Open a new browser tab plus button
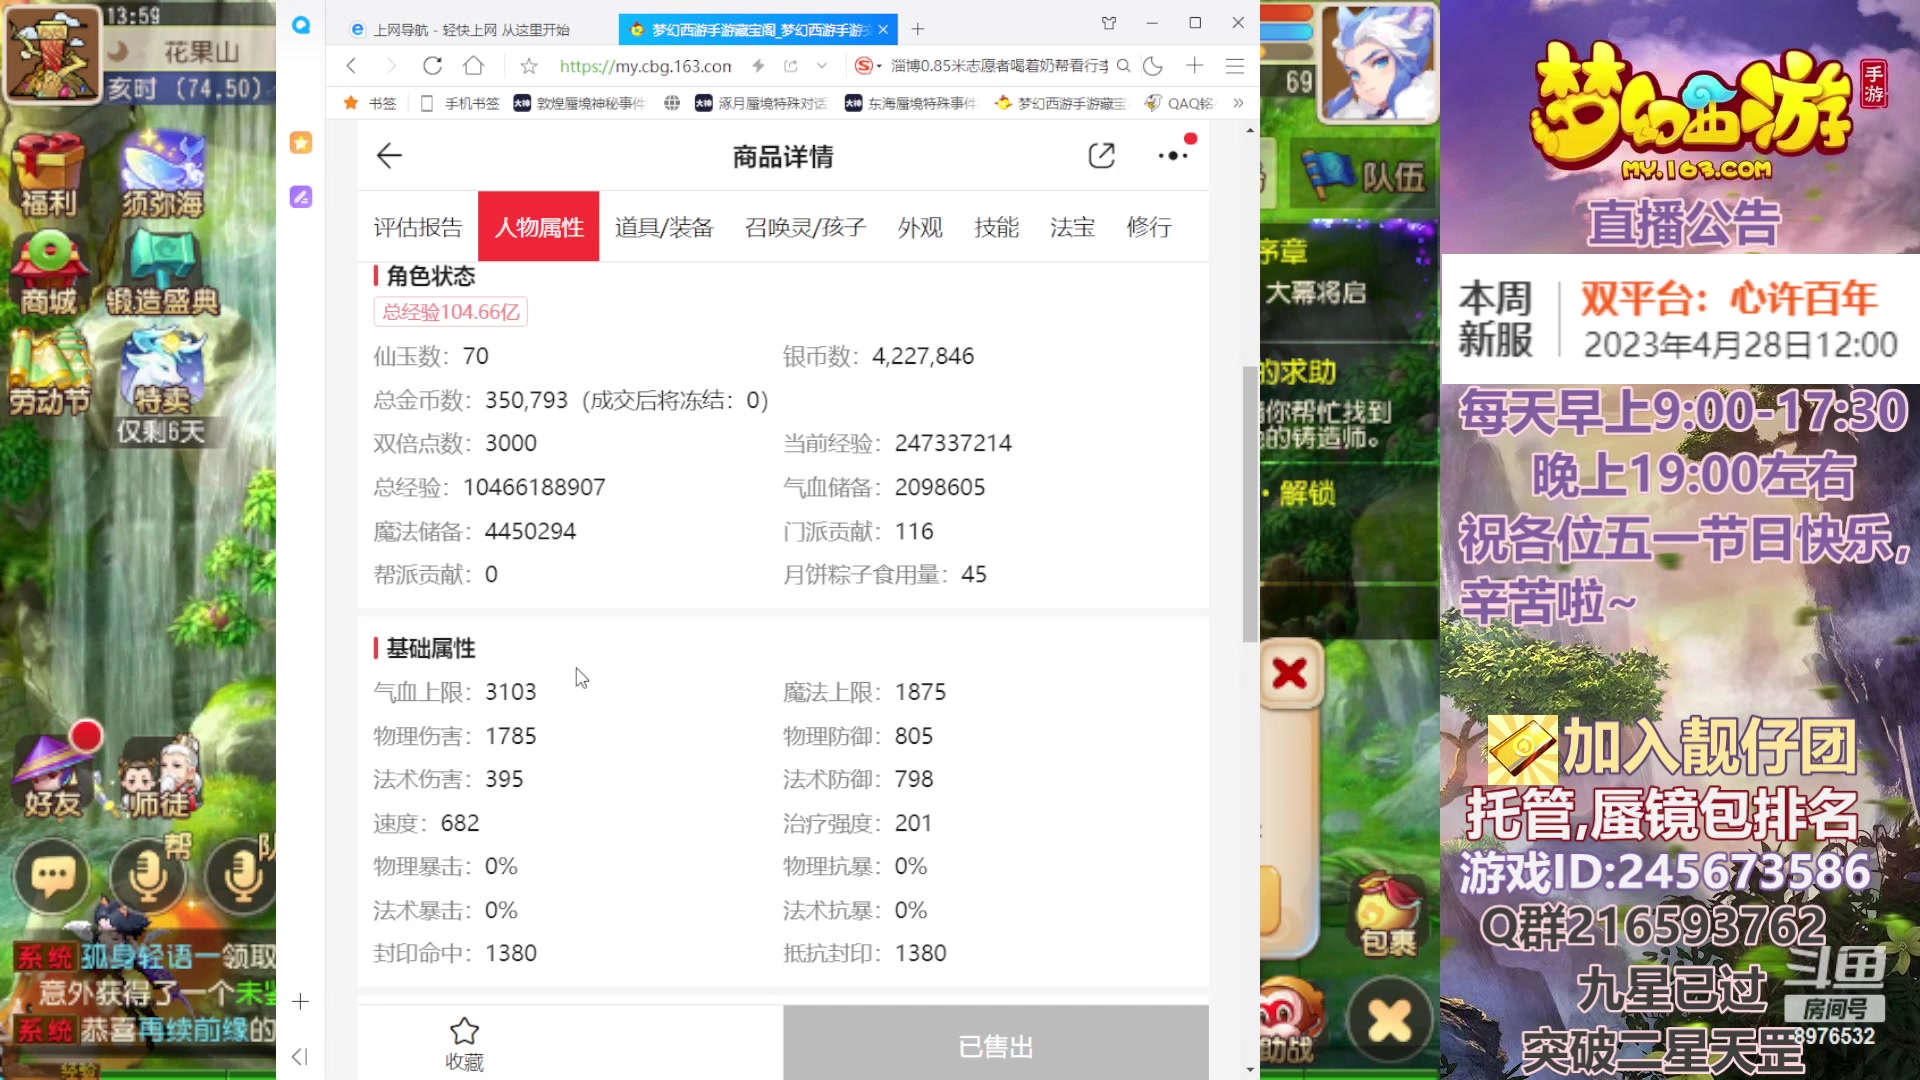The width and height of the screenshot is (1920, 1080). pyautogui.click(x=918, y=29)
